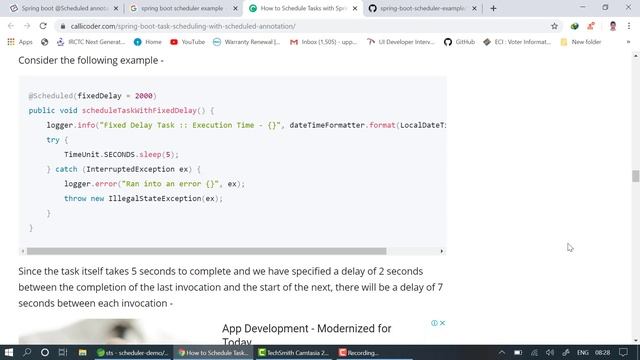Close the Spring boot @Scheduled tab
This screenshot has width=640, height=360.
click(x=116, y=8)
